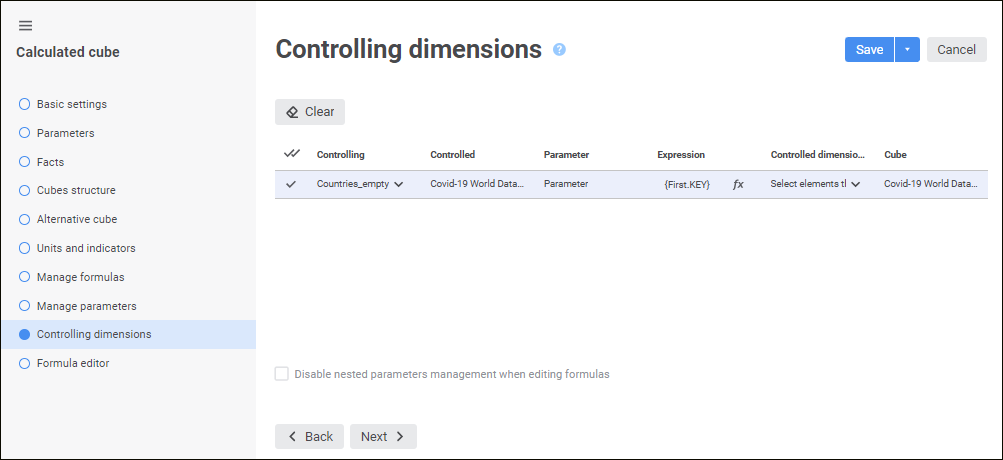1003x460 pixels.
Task: Expand the Countries_empty controlling dropdown
Action: tap(398, 184)
